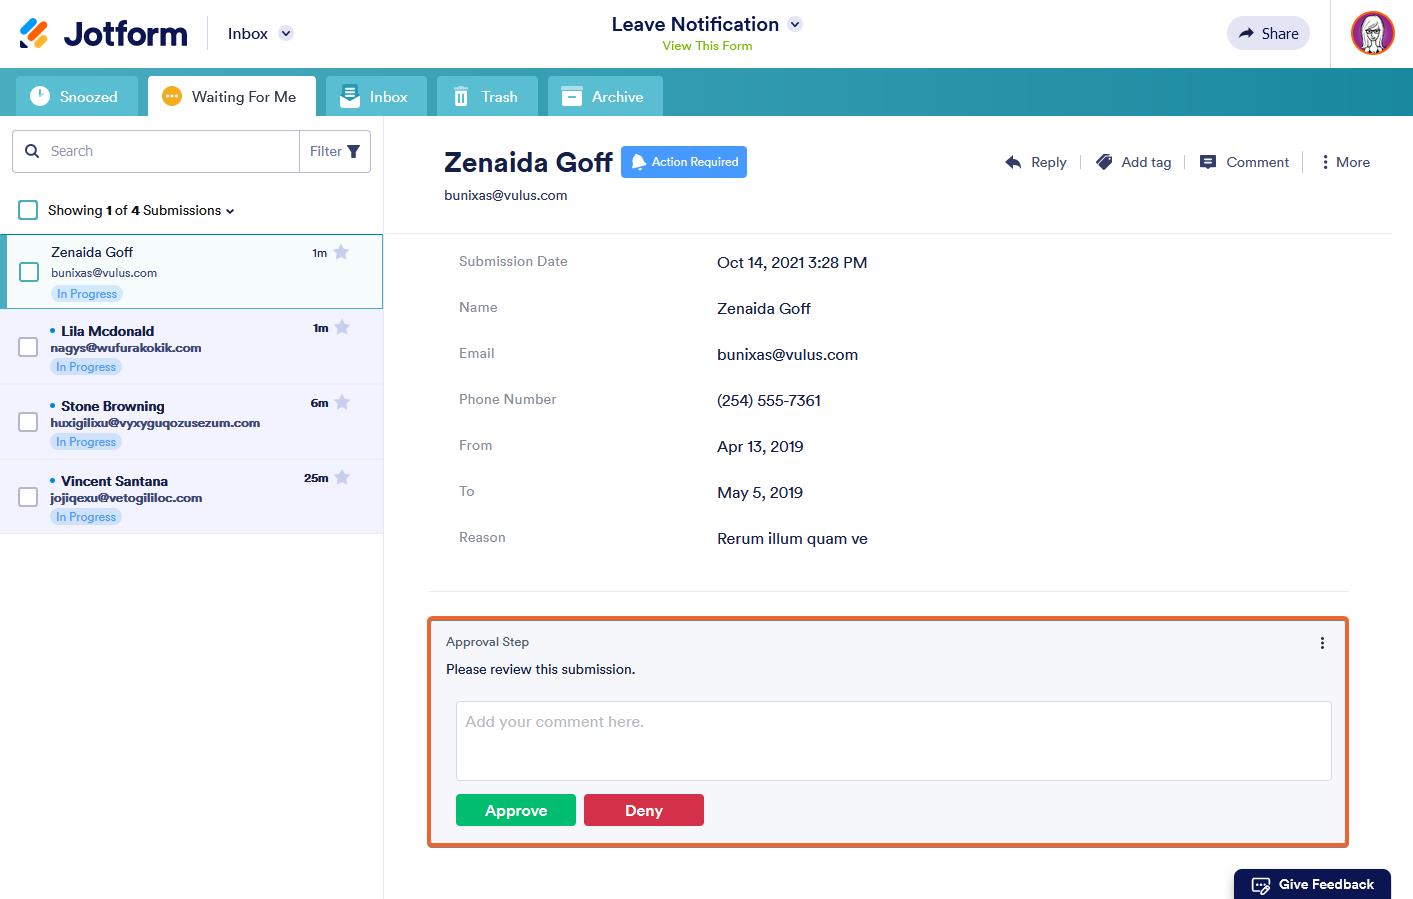
Task: Check the Lila Mcdonald submission checkbox
Action: (28, 347)
